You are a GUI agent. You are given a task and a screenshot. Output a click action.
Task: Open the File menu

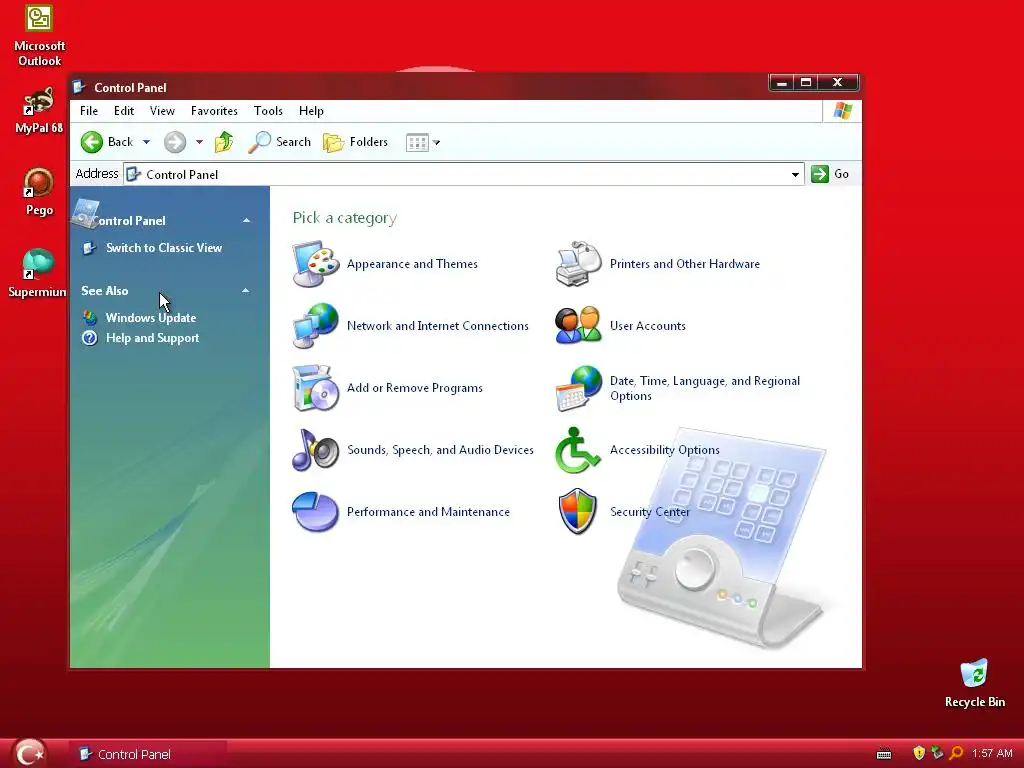[89, 111]
